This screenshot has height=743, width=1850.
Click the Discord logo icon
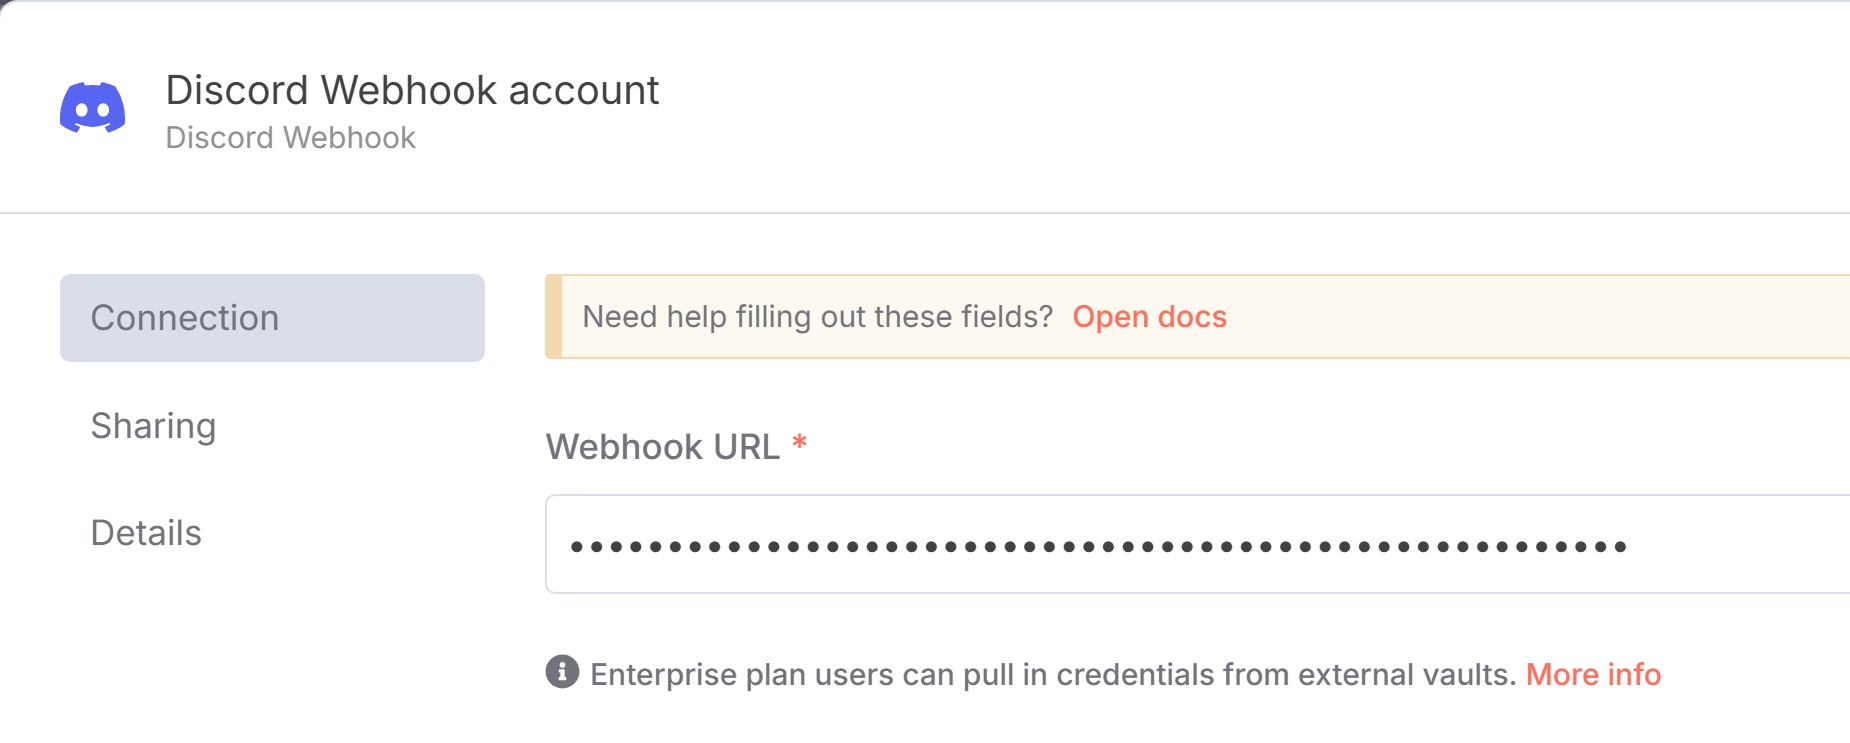pos(92,107)
